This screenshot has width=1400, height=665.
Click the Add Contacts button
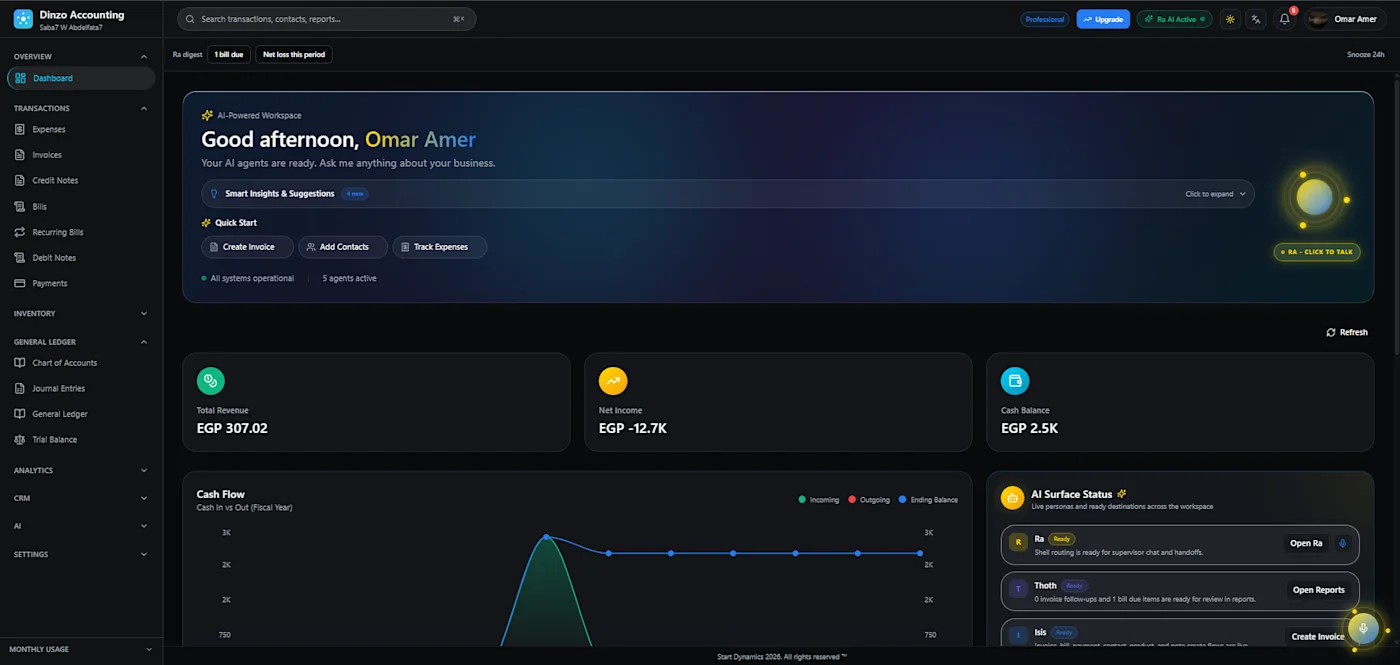(343, 247)
